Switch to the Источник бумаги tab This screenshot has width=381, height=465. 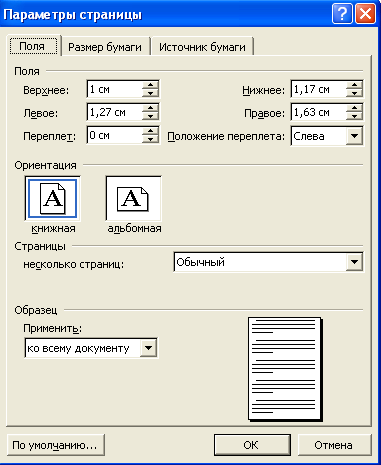[202, 47]
